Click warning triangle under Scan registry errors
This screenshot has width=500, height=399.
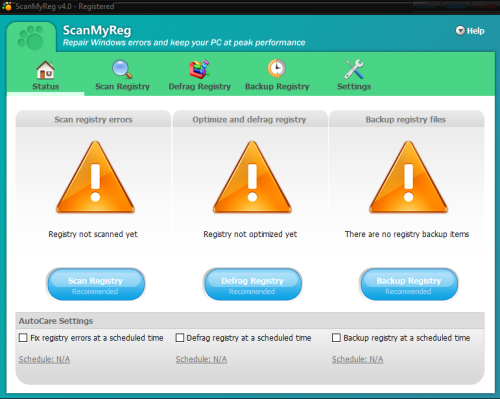point(95,177)
